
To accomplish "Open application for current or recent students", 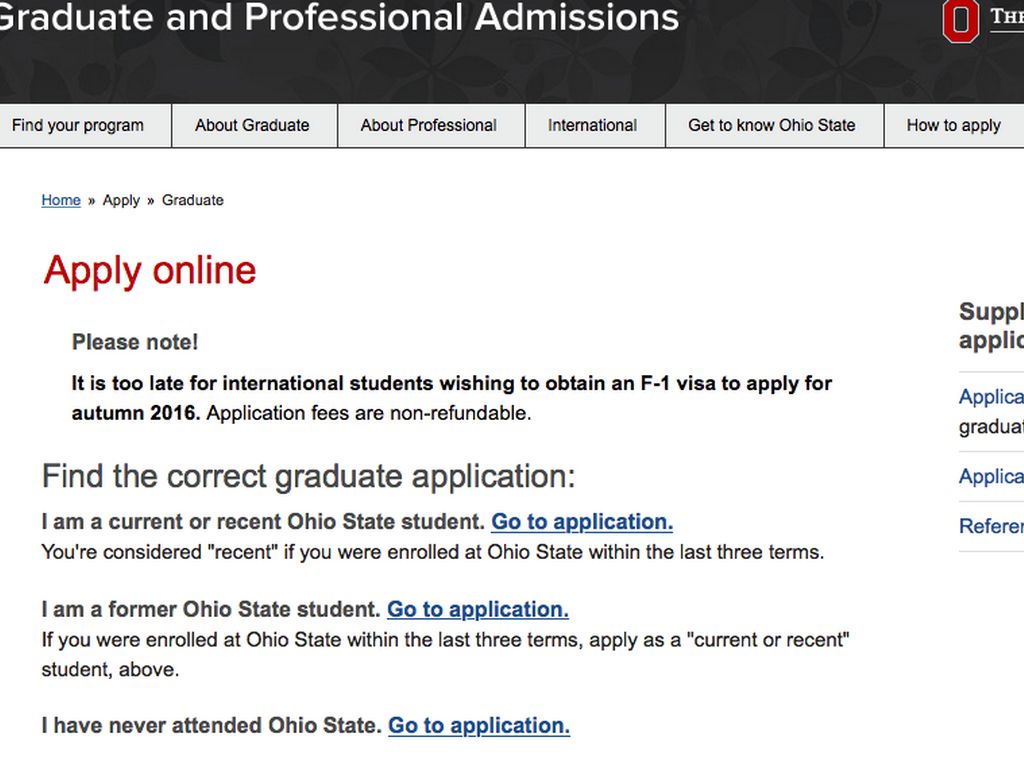I will (x=581, y=522).
